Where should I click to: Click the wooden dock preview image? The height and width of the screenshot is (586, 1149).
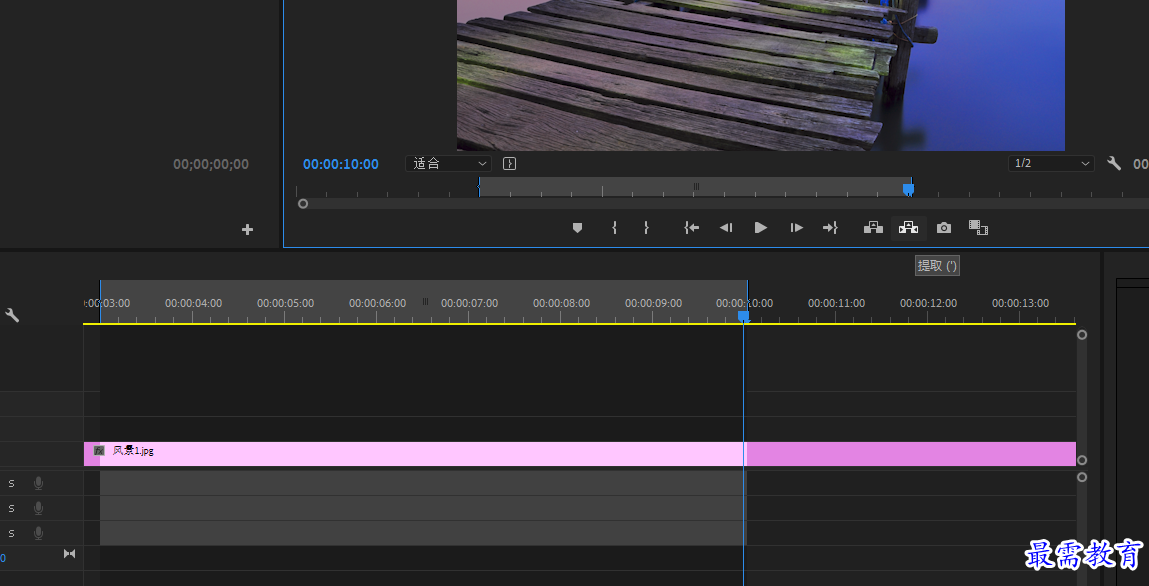point(761,75)
